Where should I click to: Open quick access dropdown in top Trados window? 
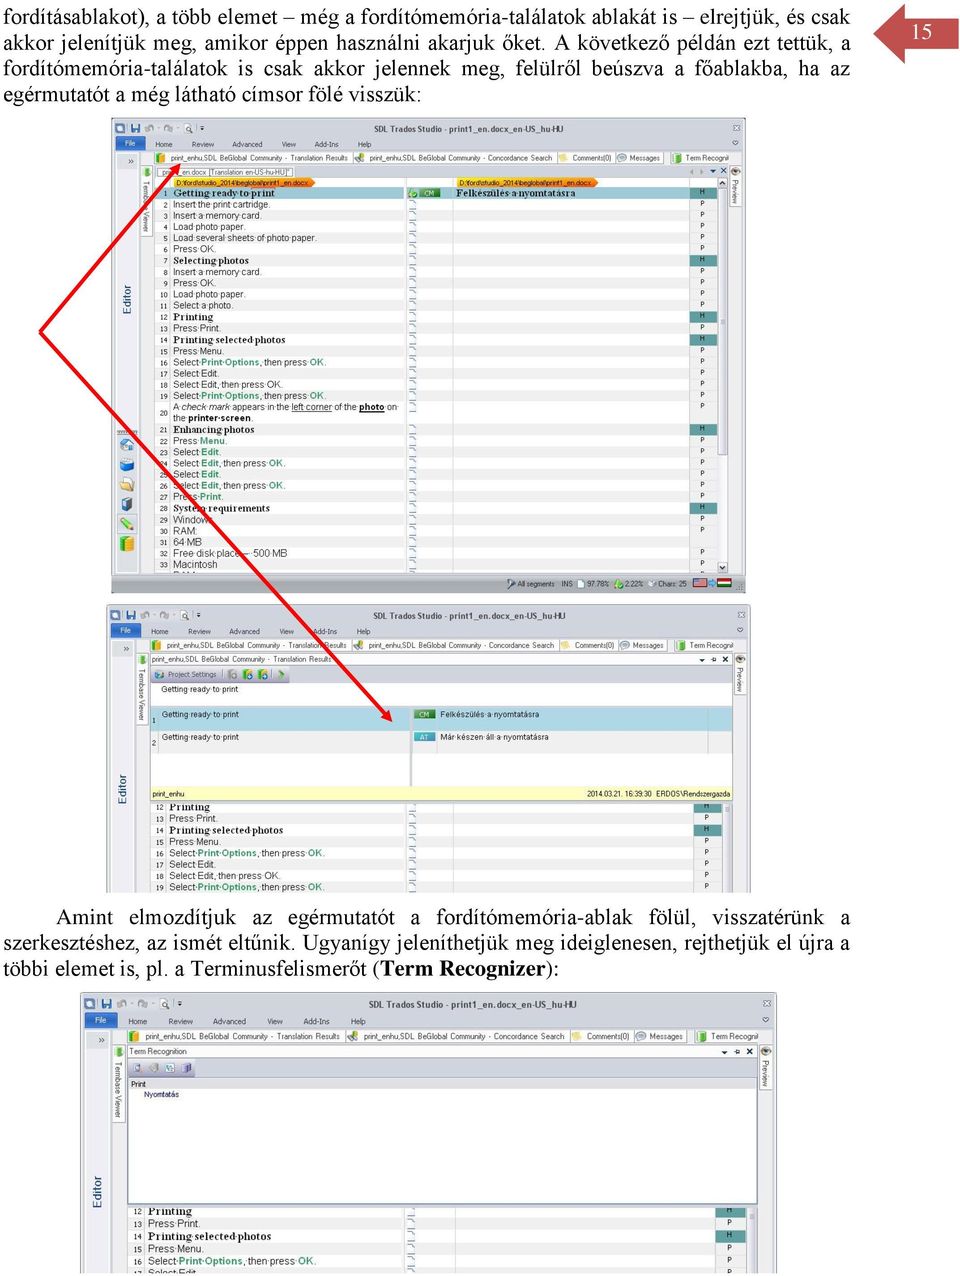tap(202, 128)
